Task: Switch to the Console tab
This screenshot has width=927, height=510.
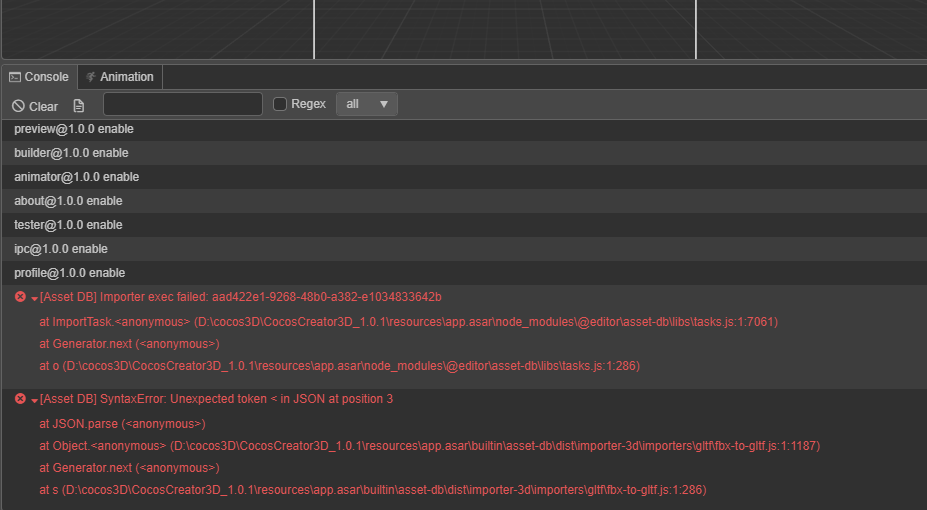Action: 39,77
